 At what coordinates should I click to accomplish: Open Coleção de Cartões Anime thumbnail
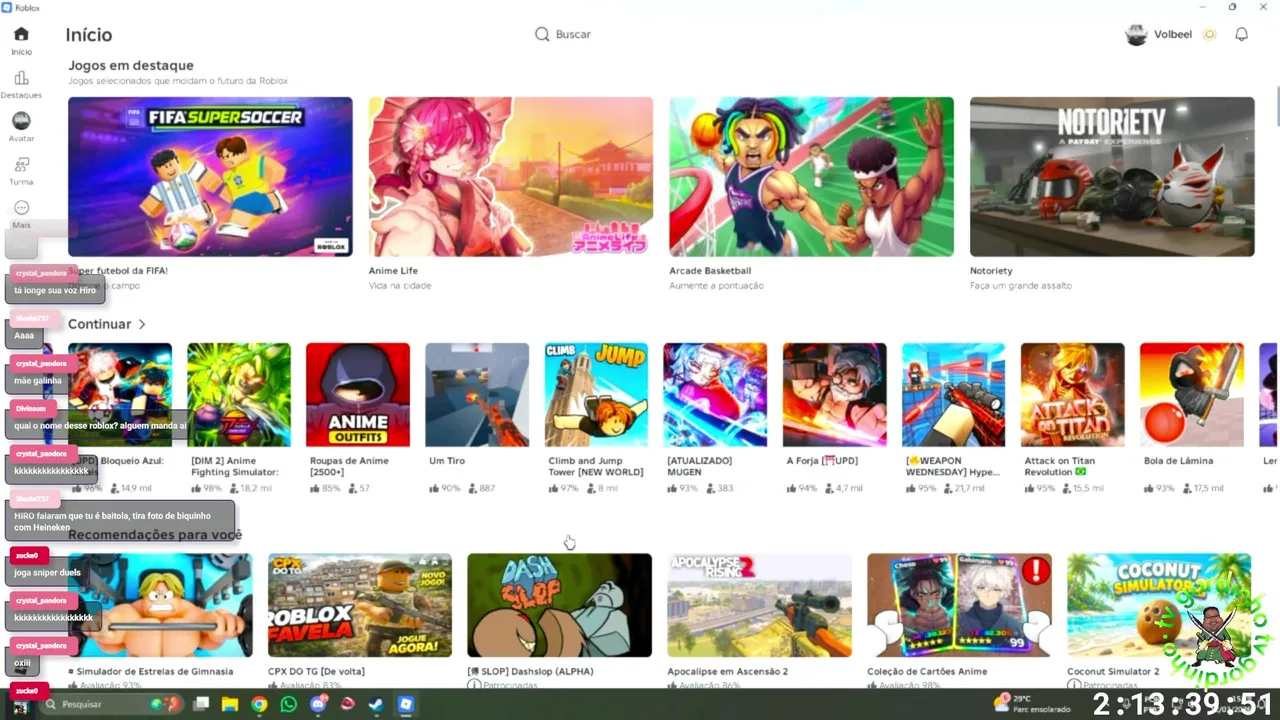point(959,605)
